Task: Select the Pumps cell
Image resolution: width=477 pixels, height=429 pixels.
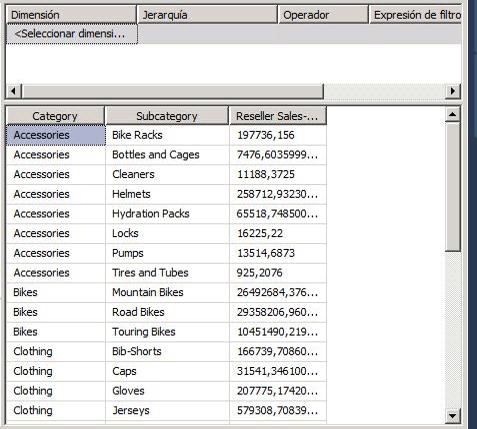Action: click(x=167, y=253)
